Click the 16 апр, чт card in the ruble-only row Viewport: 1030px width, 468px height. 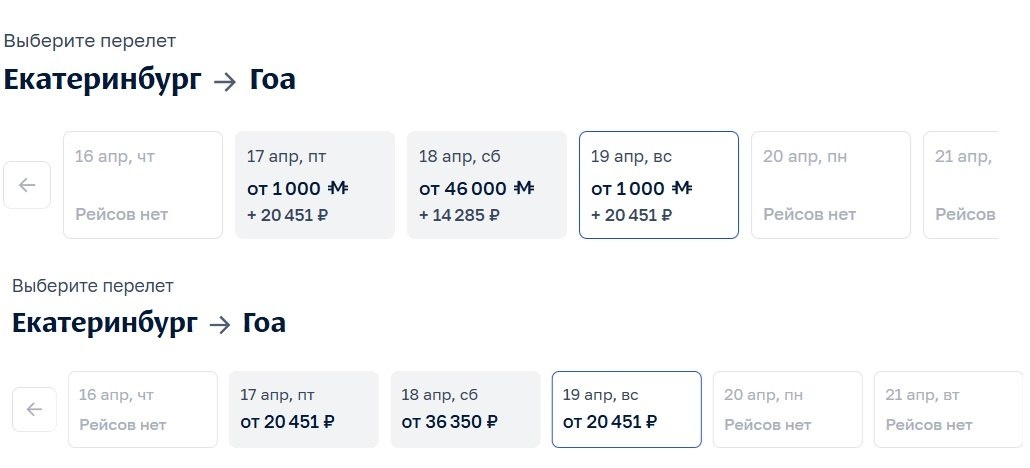pos(143,410)
